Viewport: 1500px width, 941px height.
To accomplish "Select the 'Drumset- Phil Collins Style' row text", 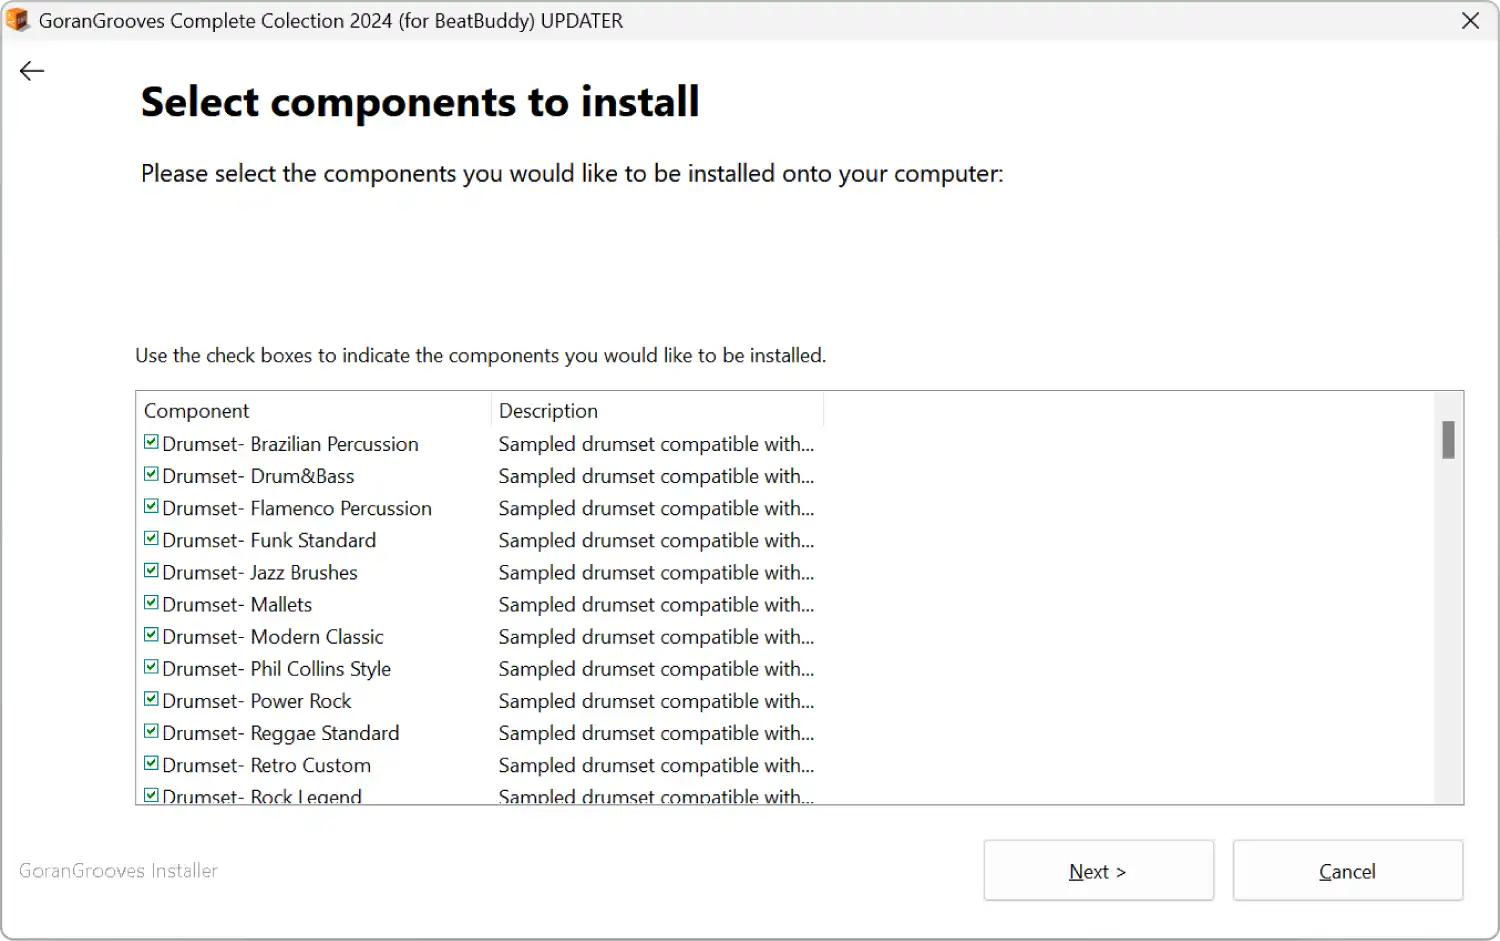I will click(x=276, y=669).
